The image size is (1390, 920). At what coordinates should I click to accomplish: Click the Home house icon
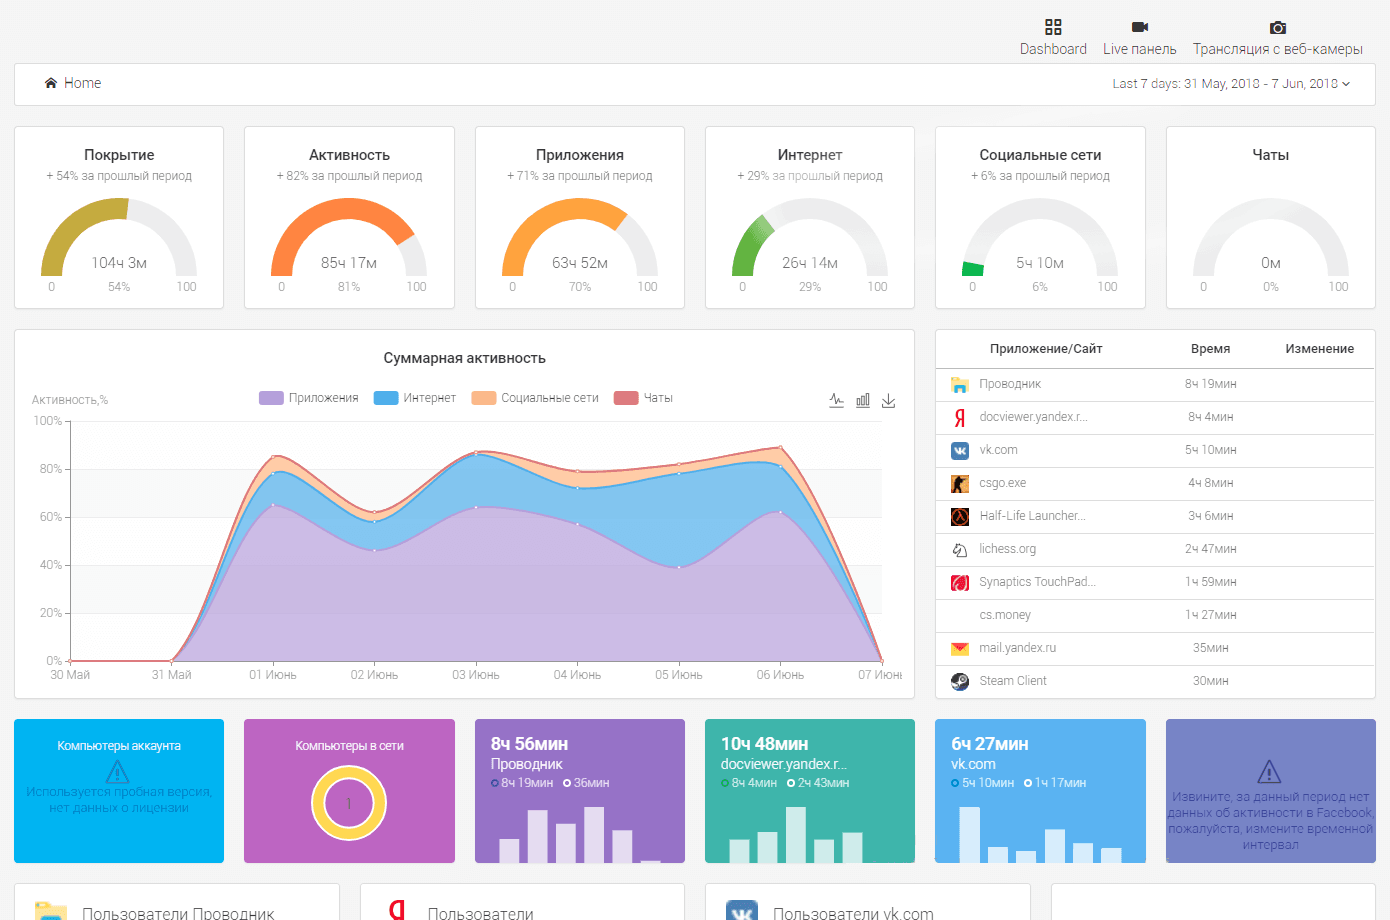coord(51,83)
